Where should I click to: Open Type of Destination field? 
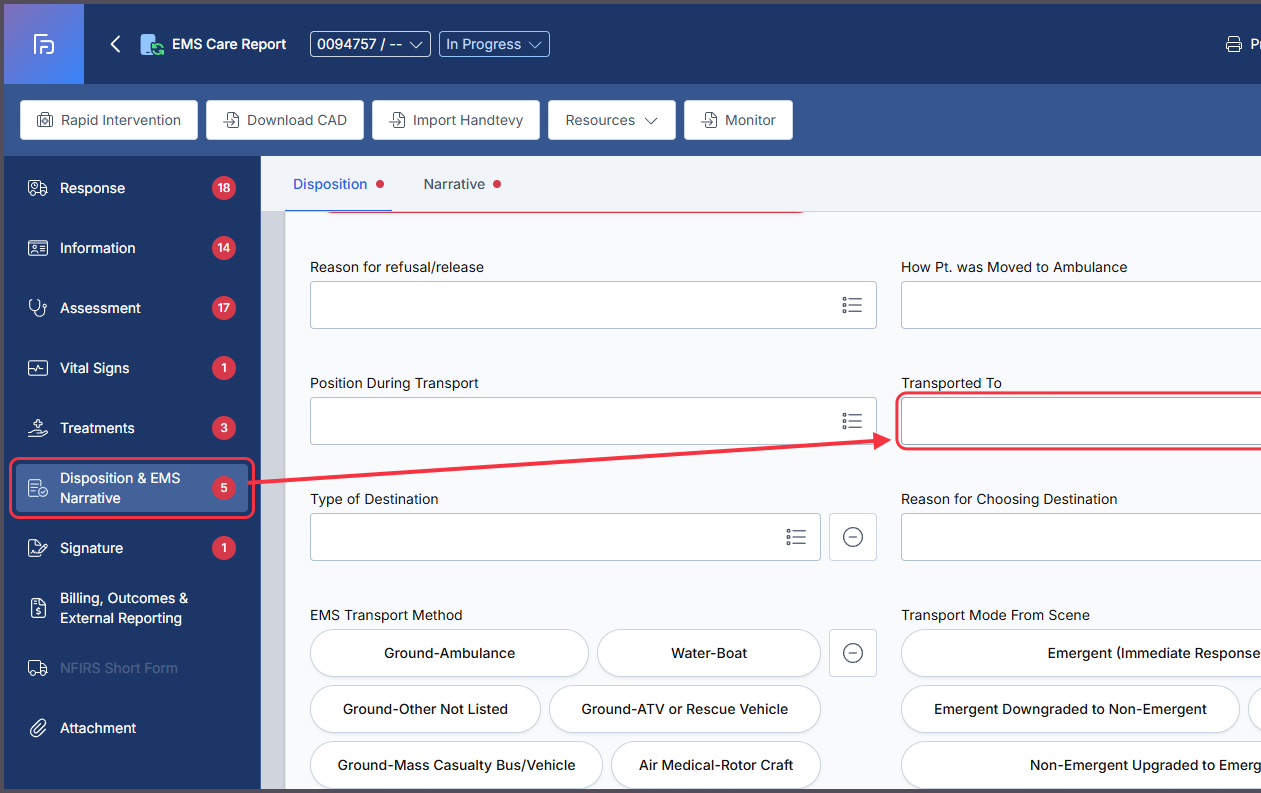pyautogui.click(x=565, y=537)
